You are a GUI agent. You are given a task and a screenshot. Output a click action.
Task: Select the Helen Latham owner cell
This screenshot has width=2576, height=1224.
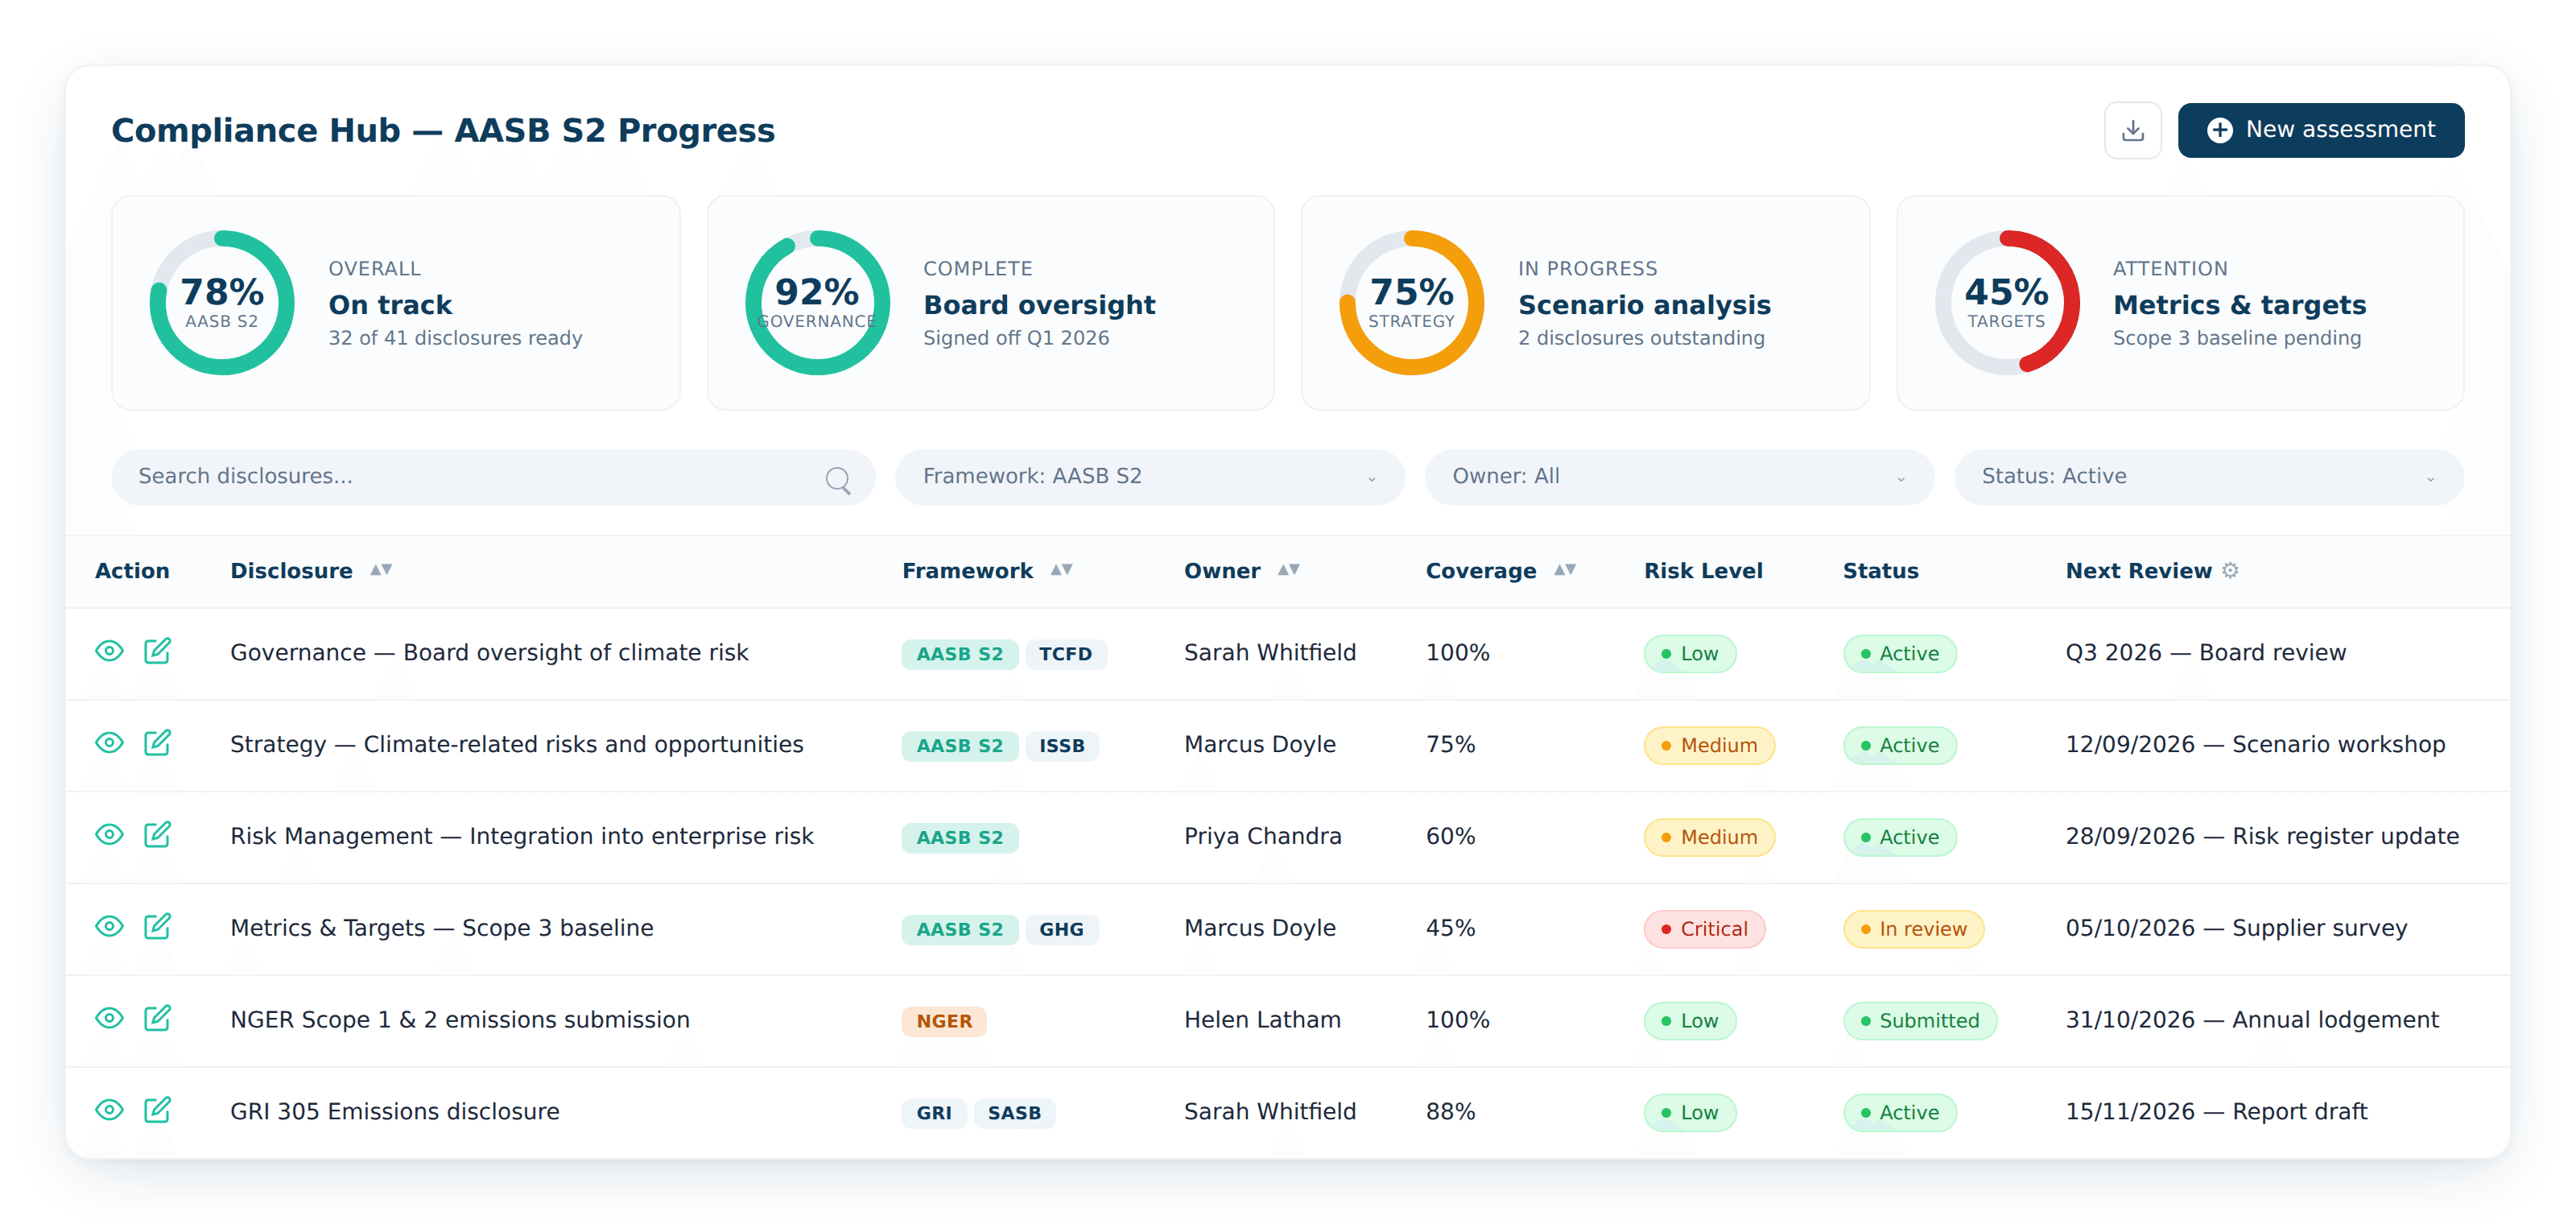click(1262, 1020)
